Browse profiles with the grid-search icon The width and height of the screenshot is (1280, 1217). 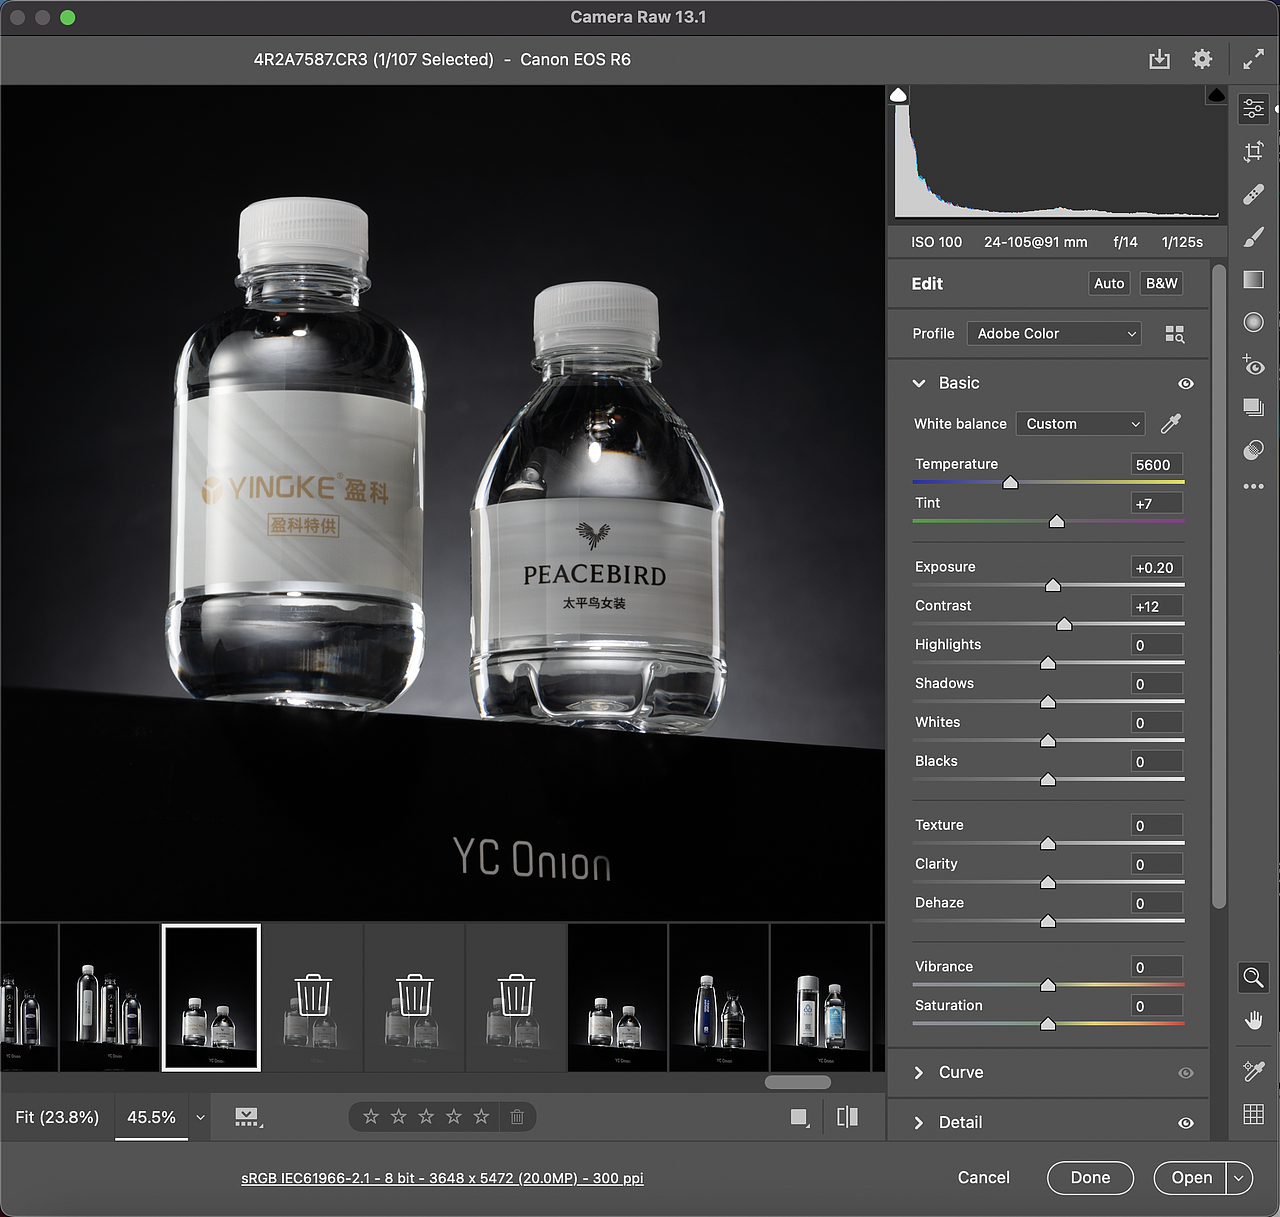[x=1175, y=334]
